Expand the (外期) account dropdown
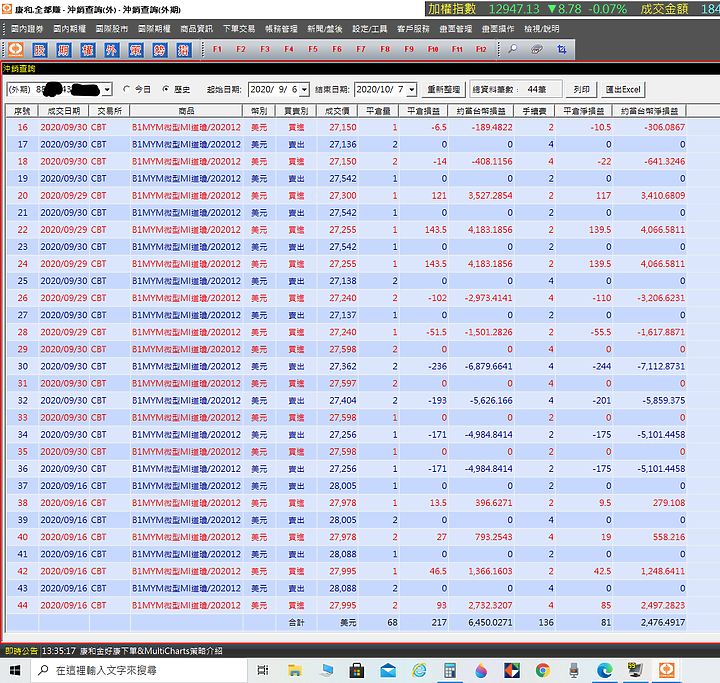 pos(107,89)
